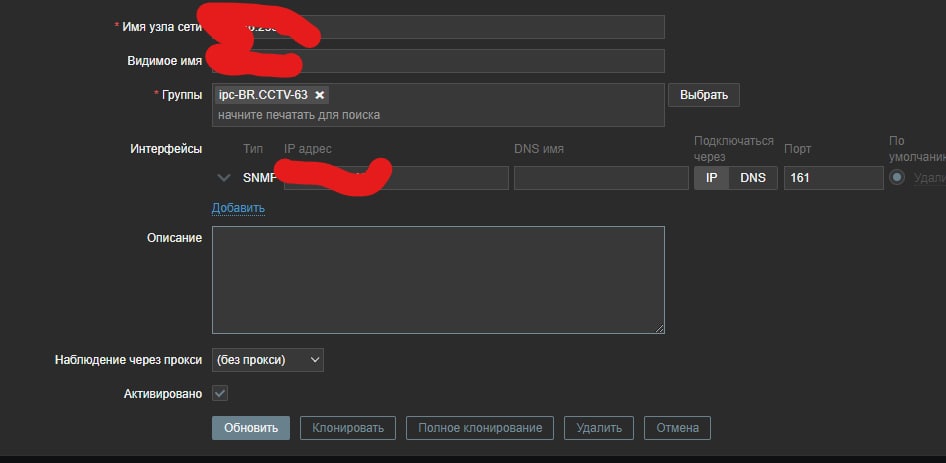Expand the SNMP interface chevron

click(x=224, y=177)
